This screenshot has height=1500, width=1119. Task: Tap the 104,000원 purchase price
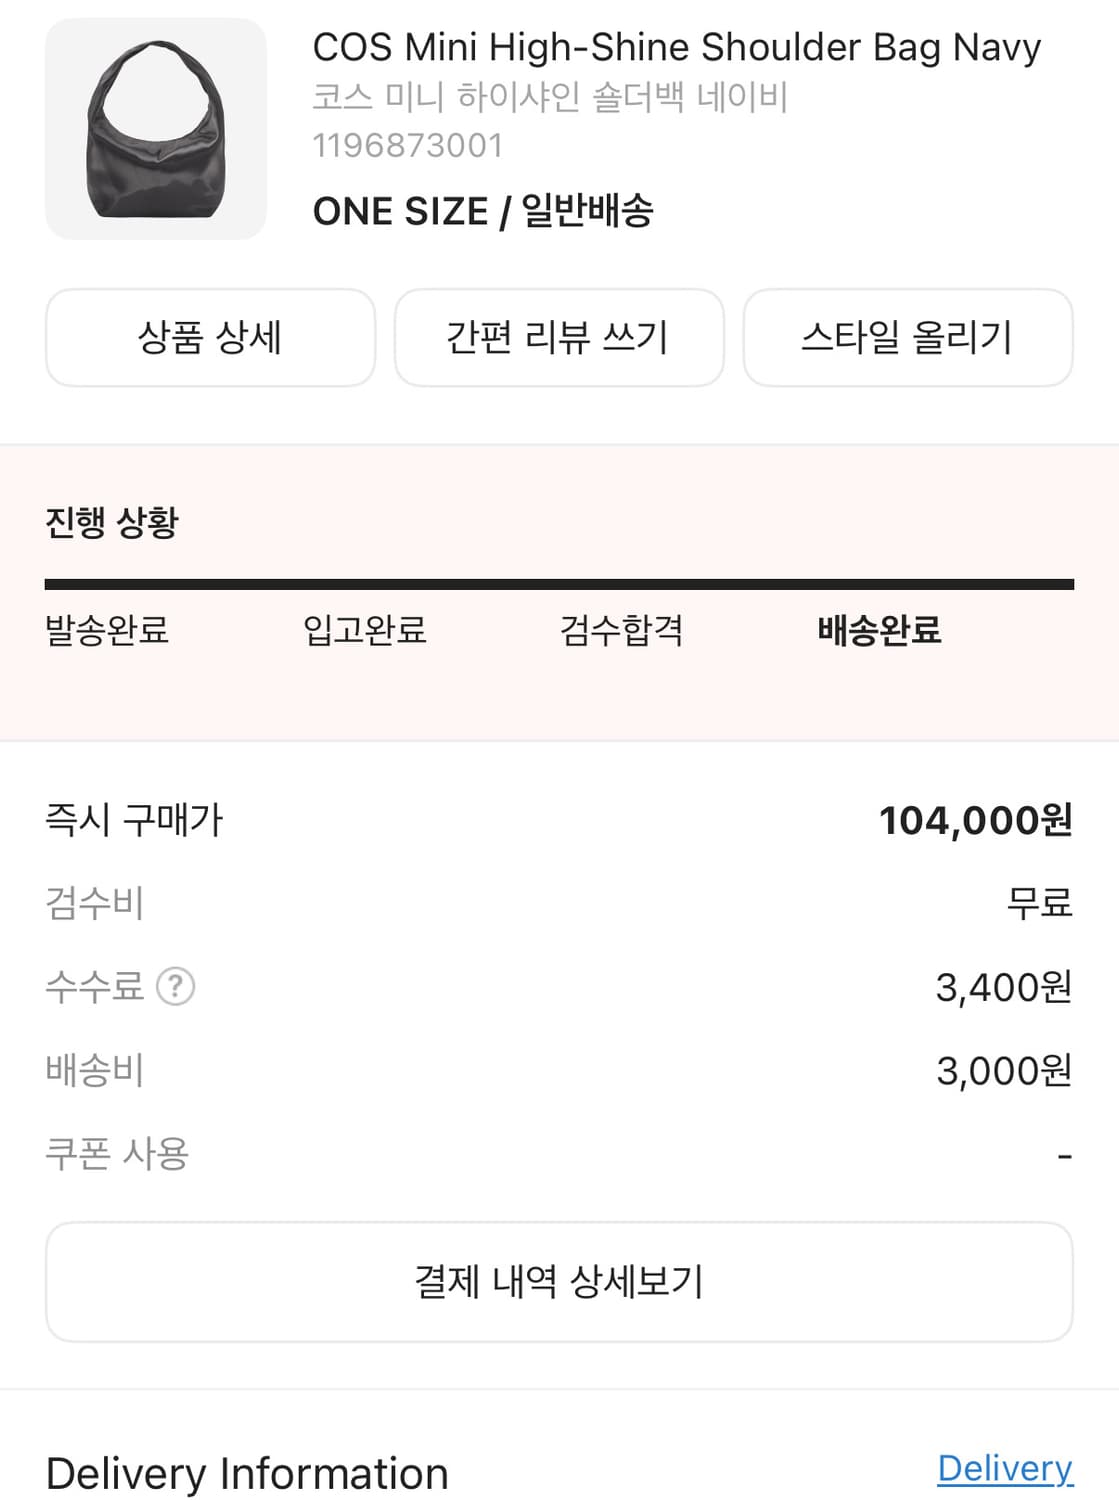tap(975, 821)
